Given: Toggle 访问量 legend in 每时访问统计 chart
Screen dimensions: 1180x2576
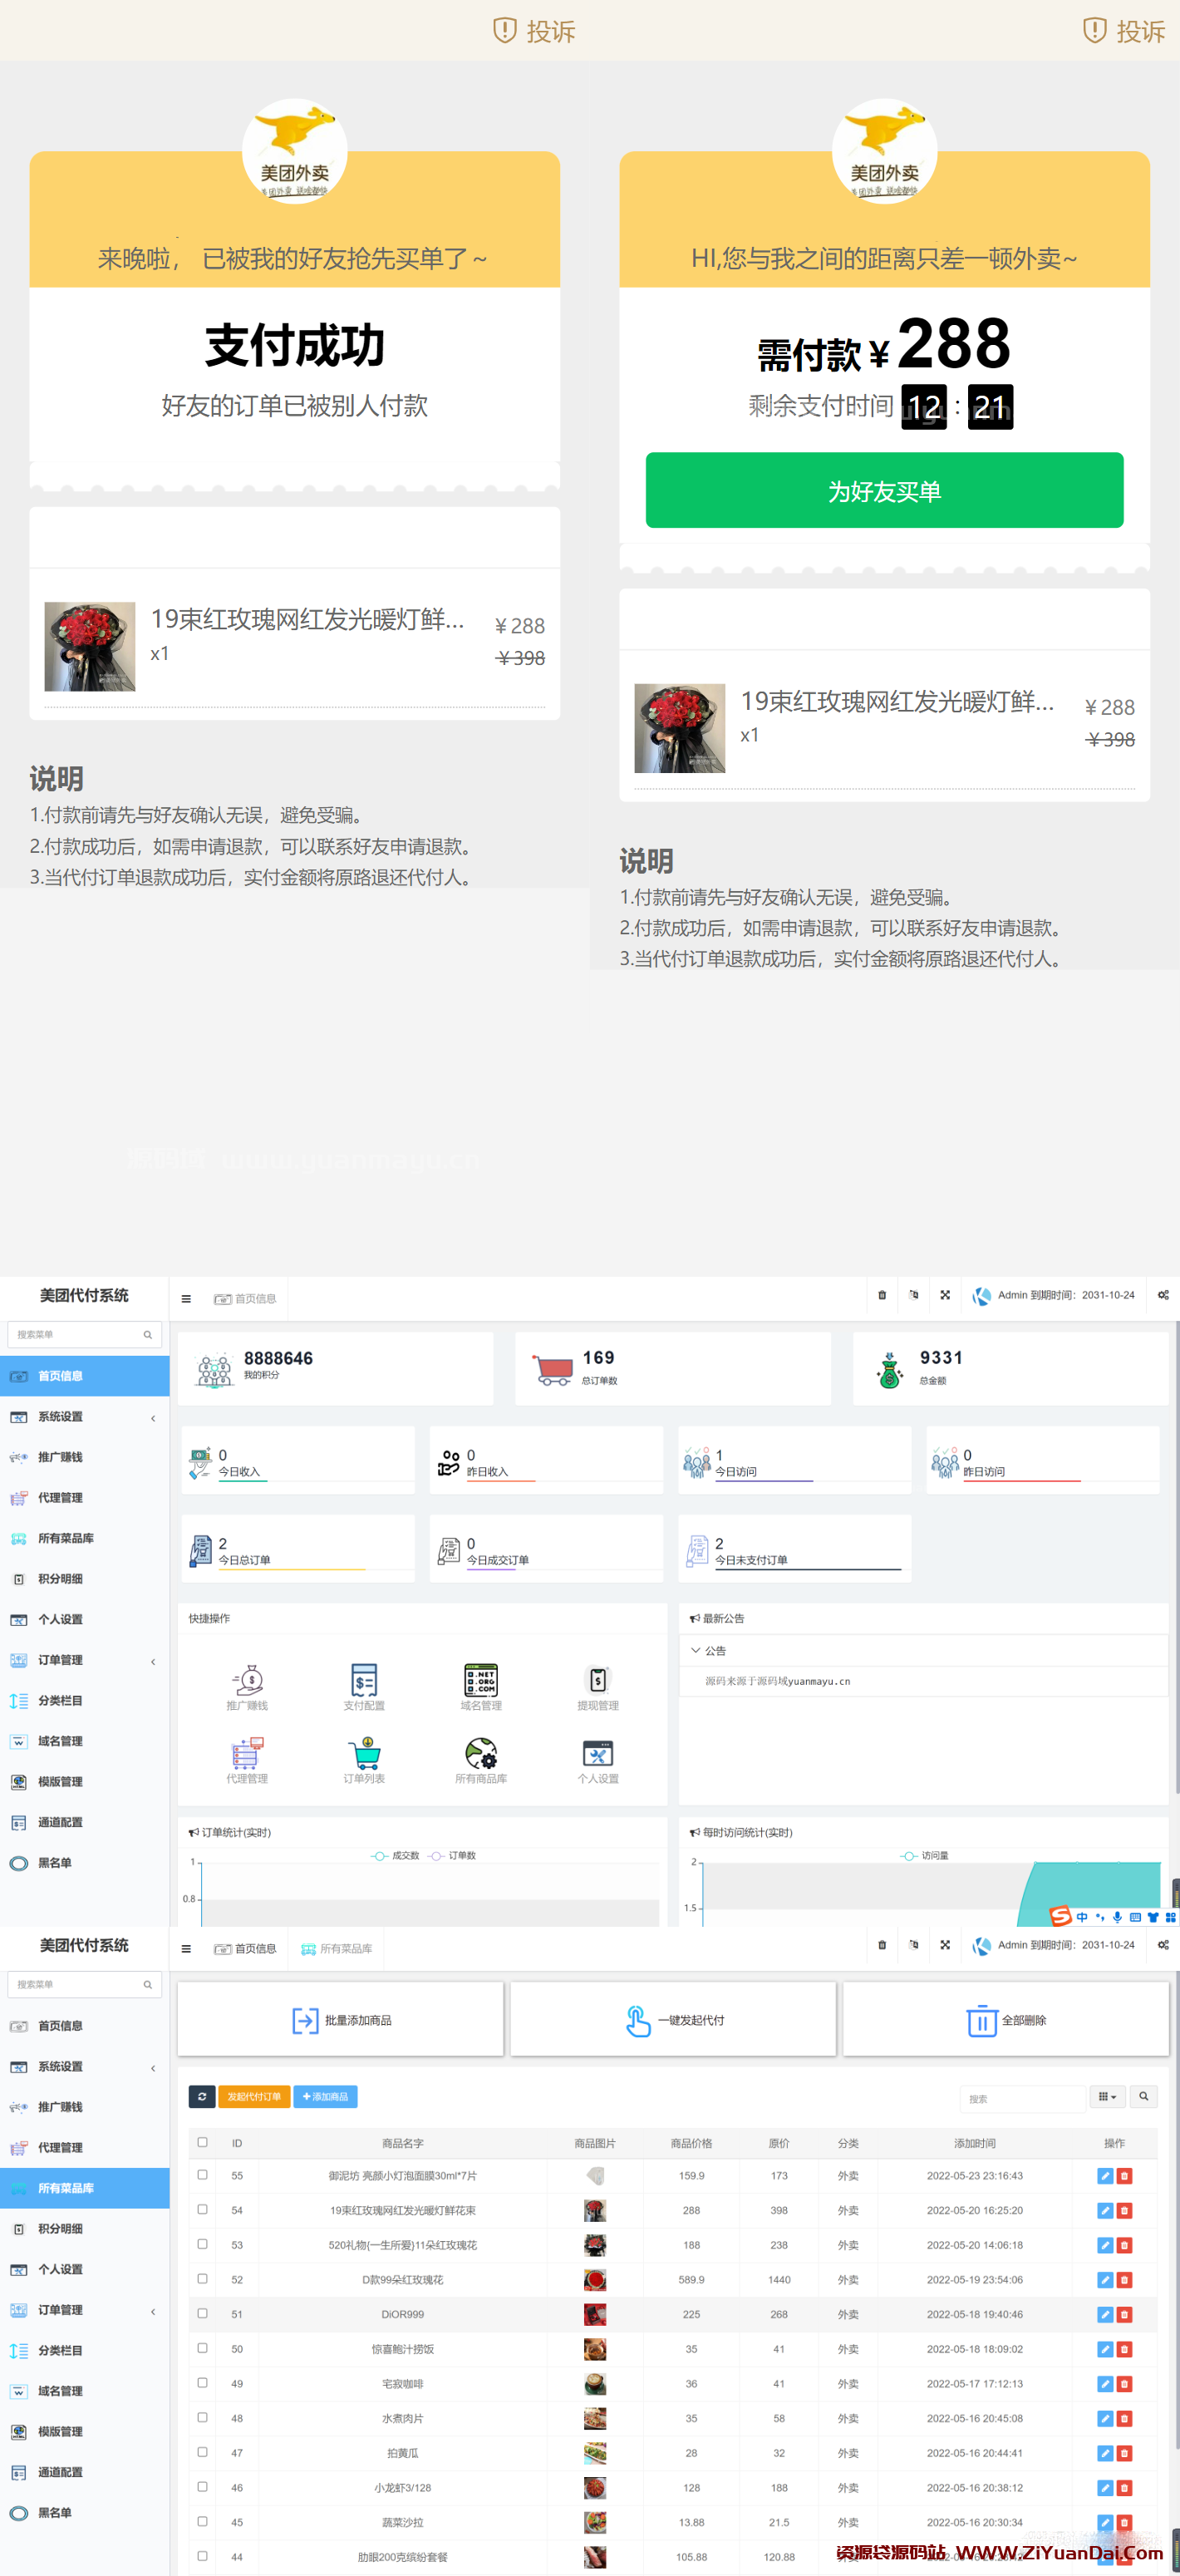Looking at the screenshot, I should 925,1856.
